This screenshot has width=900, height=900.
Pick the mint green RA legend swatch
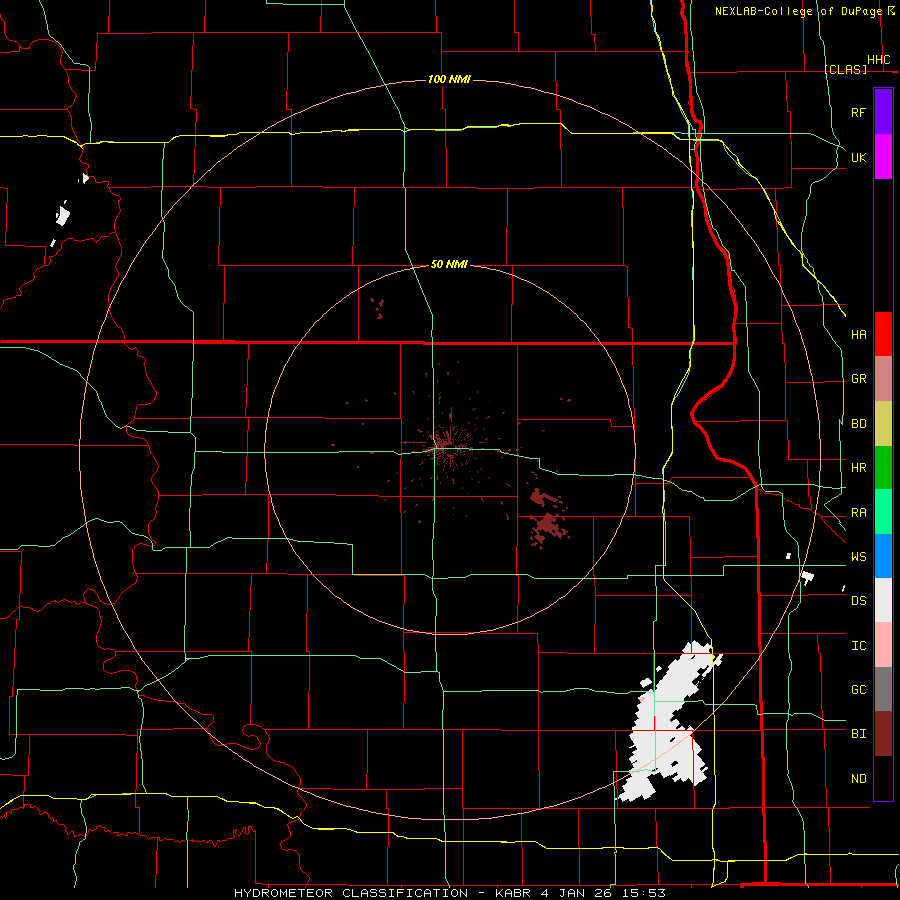click(x=883, y=512)
